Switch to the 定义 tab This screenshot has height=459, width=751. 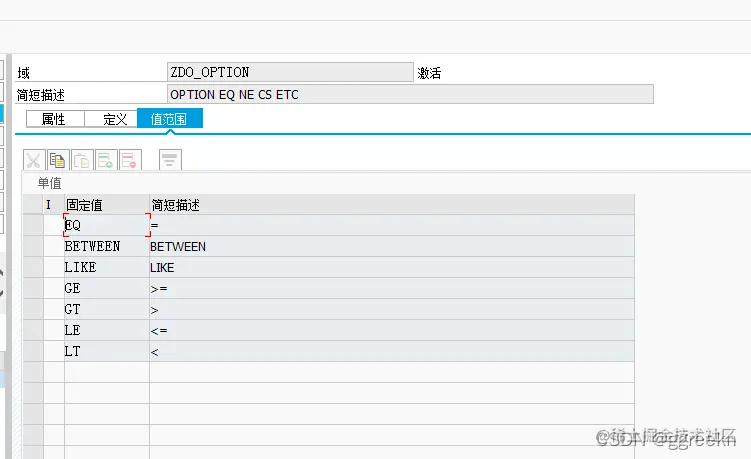pos(111,119)
